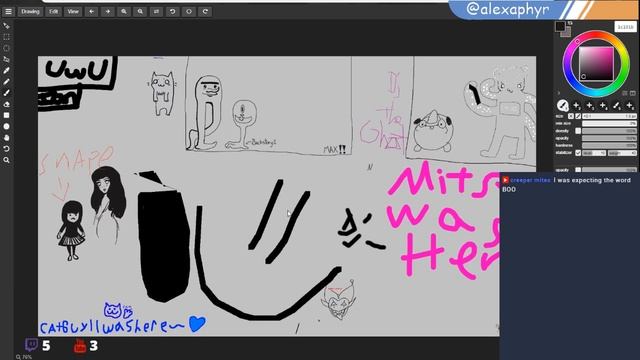The width and height of the screenshot is (640, 360).
Task: Click the gray background color swatch
Action: 567,33
